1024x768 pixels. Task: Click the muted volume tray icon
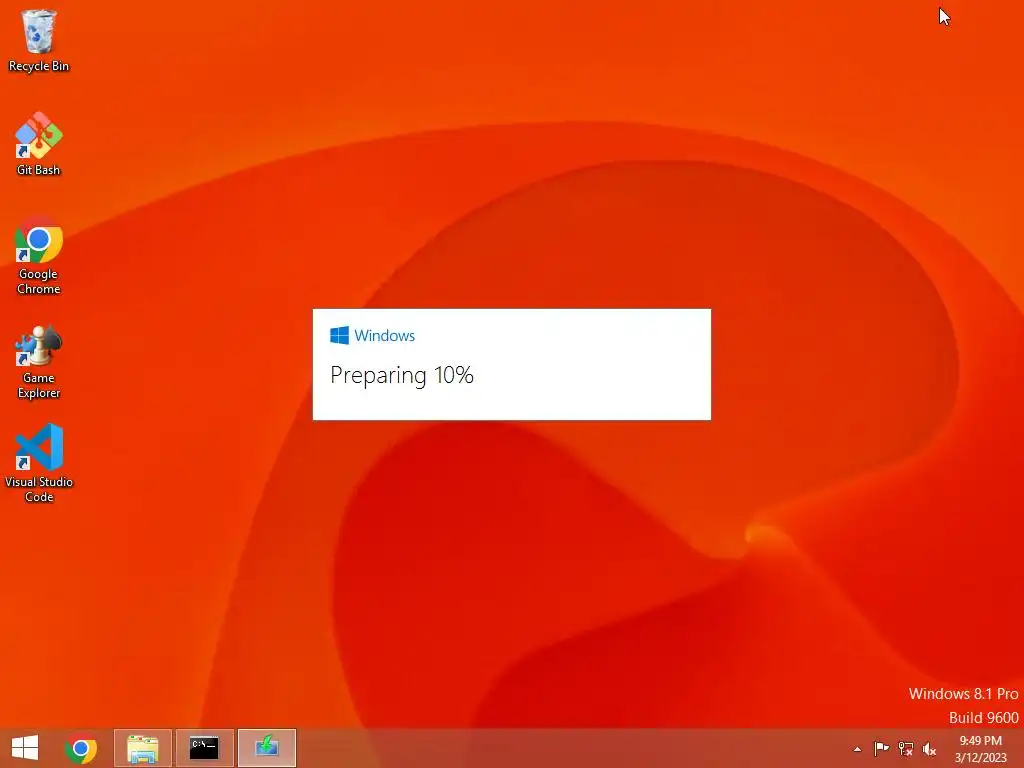pos(929,749)
